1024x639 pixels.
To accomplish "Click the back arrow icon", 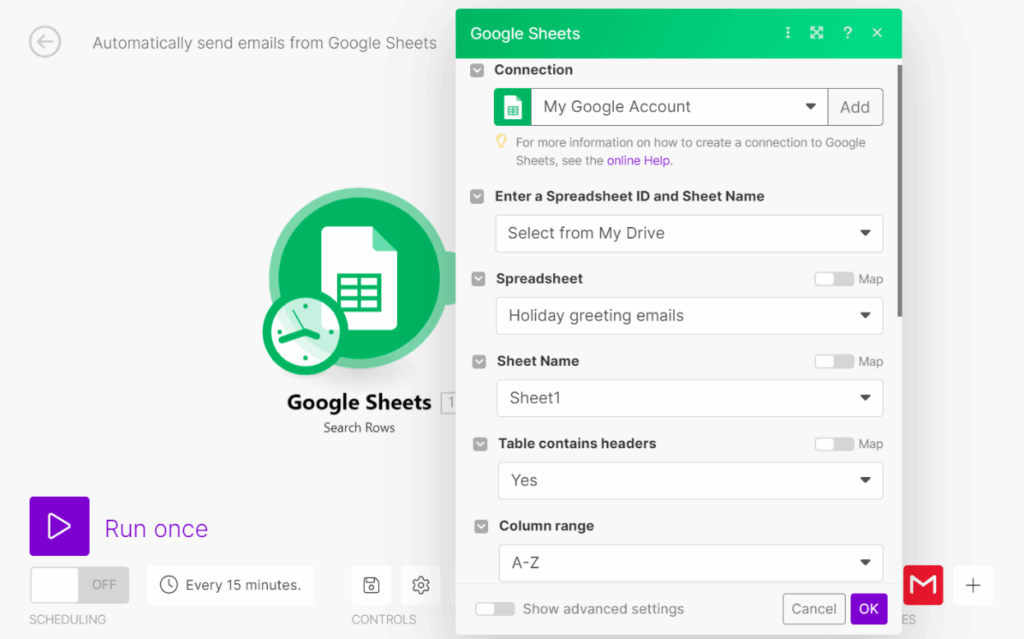I will tap(45, 42).
